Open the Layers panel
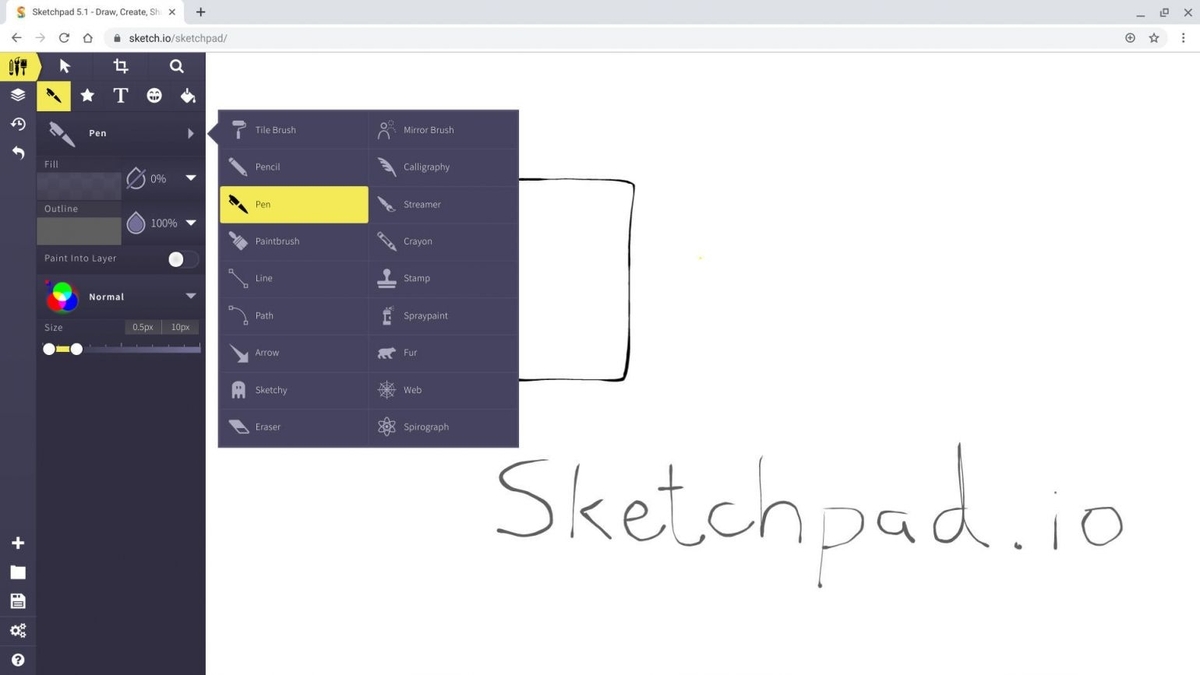Screen dimensions: 1200x675 (x=17, y=95)
